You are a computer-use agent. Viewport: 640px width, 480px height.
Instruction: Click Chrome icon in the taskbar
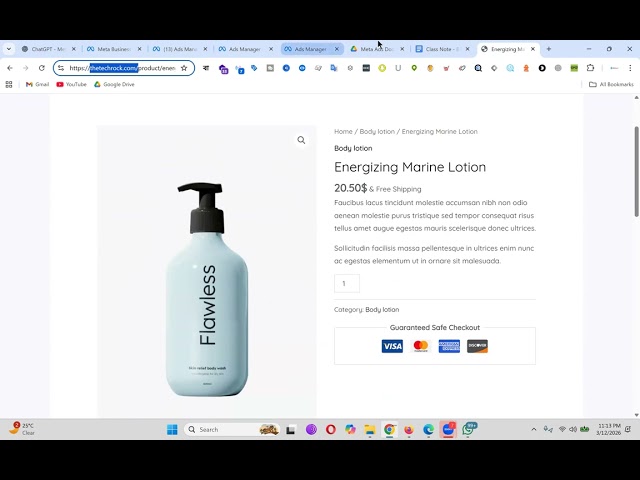[x=389, y=429]
